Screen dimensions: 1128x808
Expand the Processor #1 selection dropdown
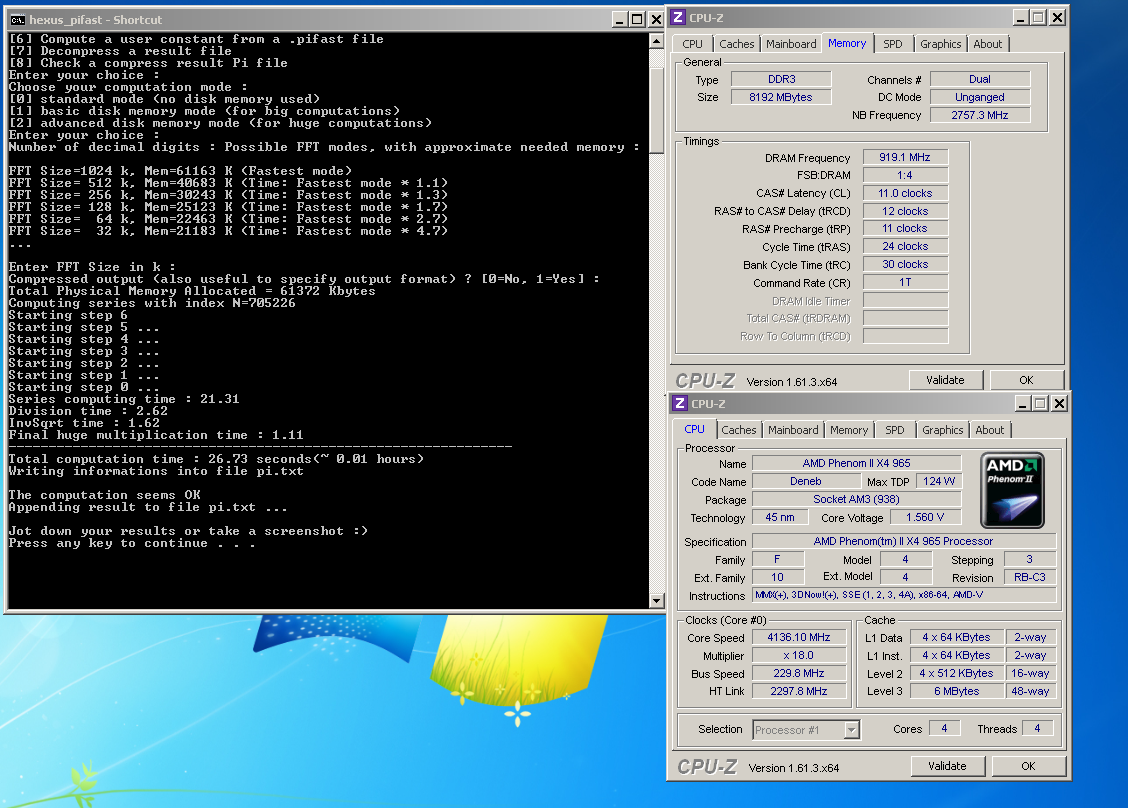[852, 730]
